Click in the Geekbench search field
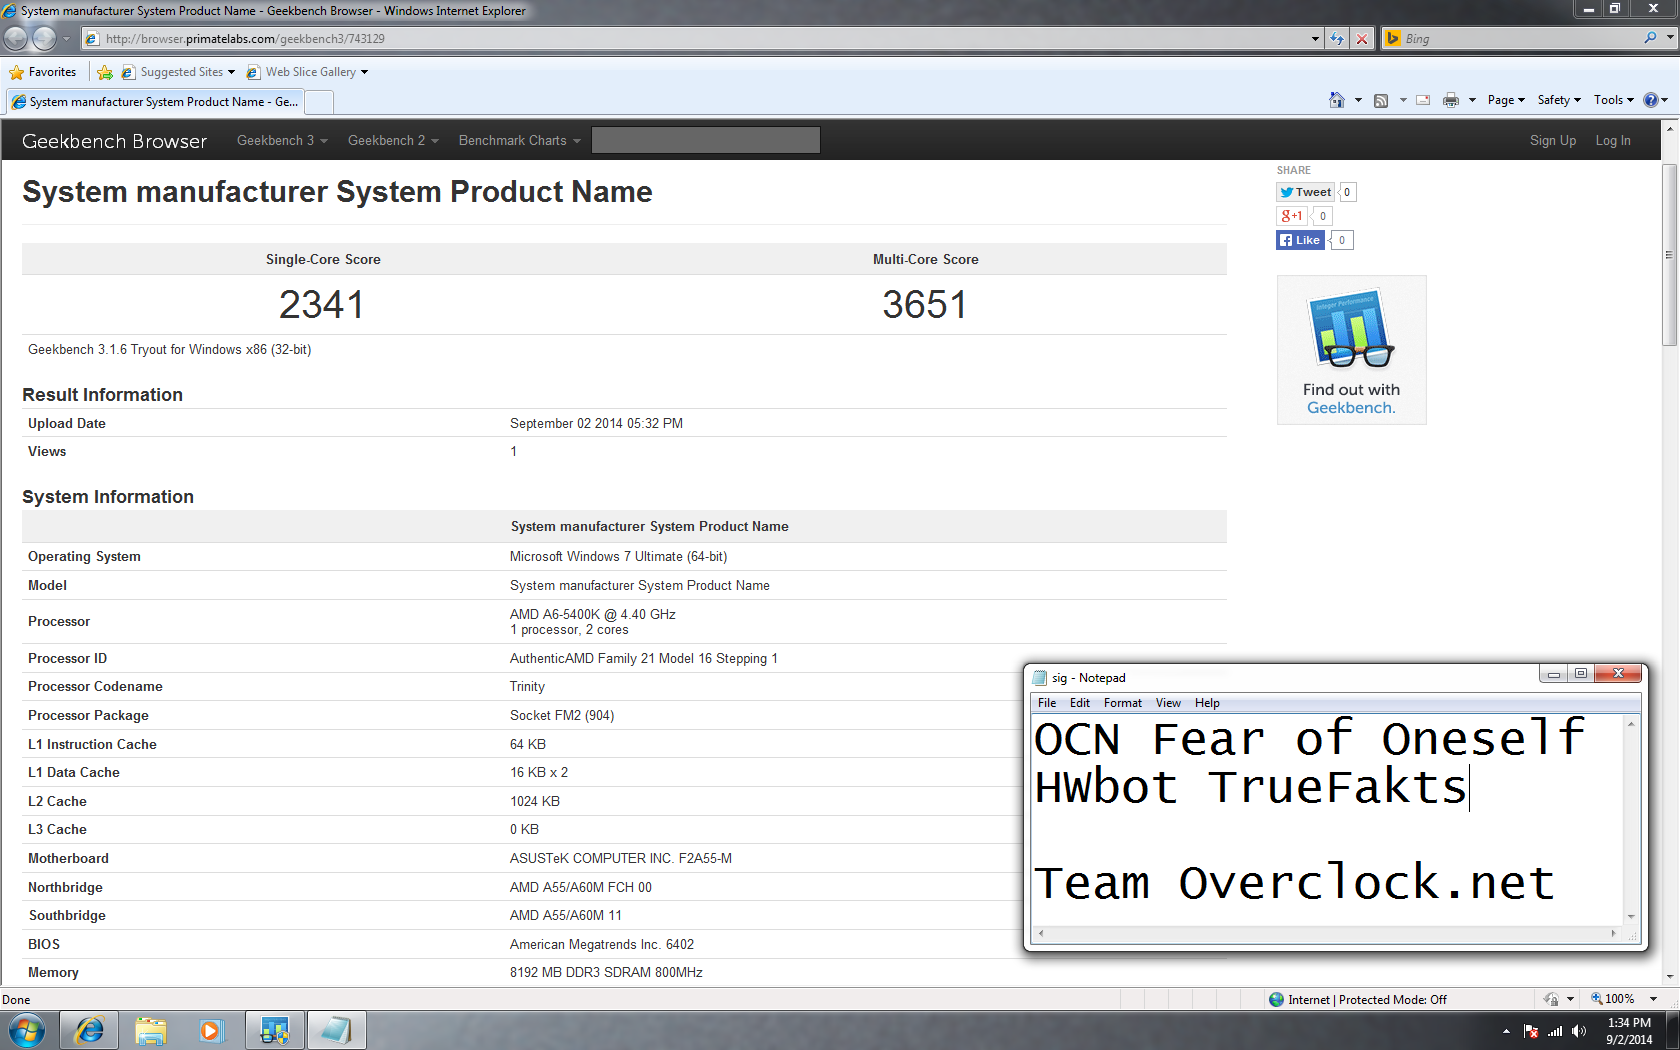Screen dimensions: 1680x1050 click(x=705, y=140)
